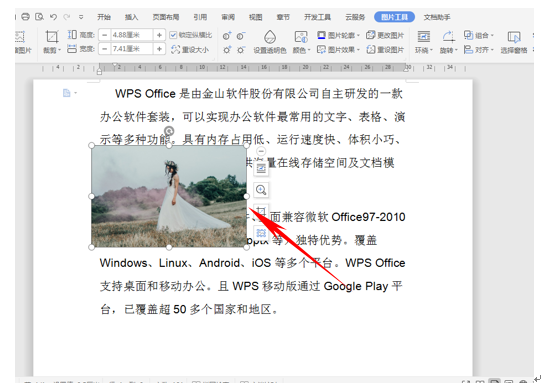Screen dimensions: 553x389
Task: Select the 引用 tab
Action: click(200, 17)
